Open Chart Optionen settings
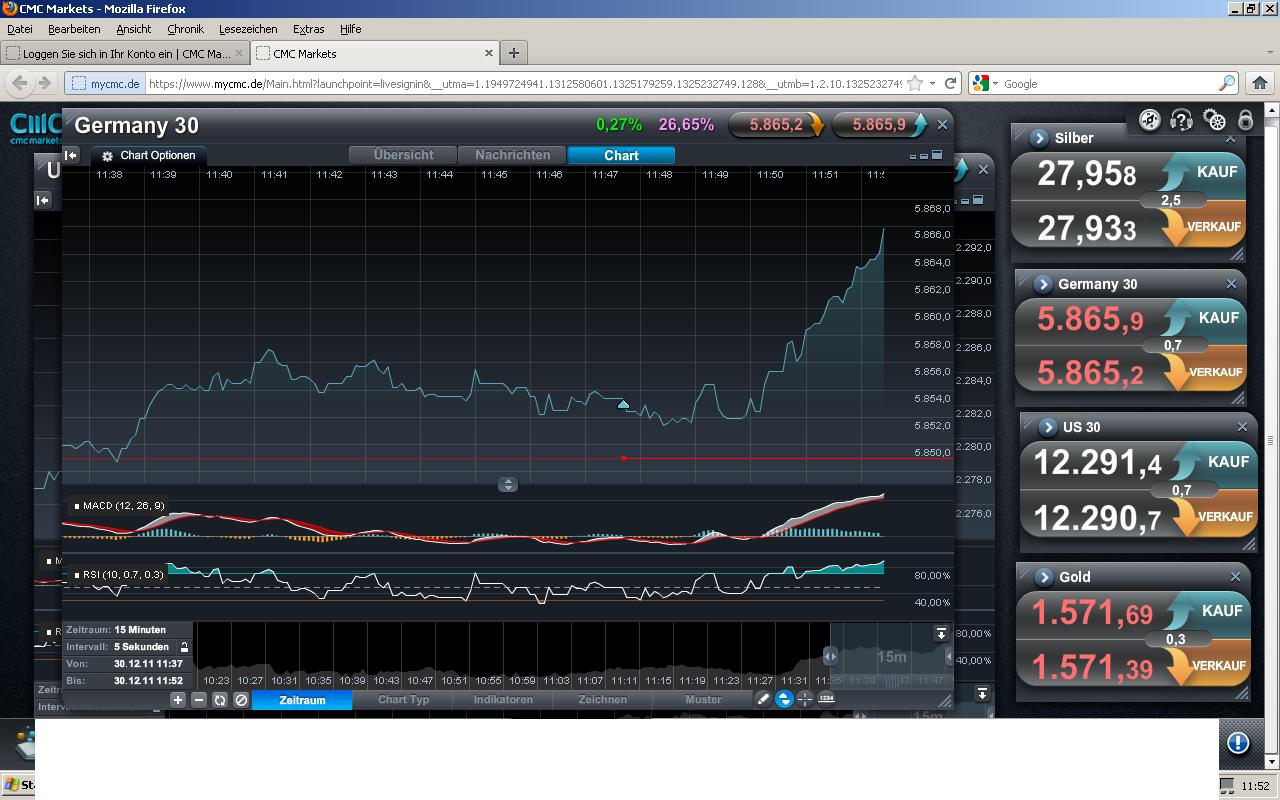Image resolution: width=1280 pixels, height=800 pixels. pos(149,156)
